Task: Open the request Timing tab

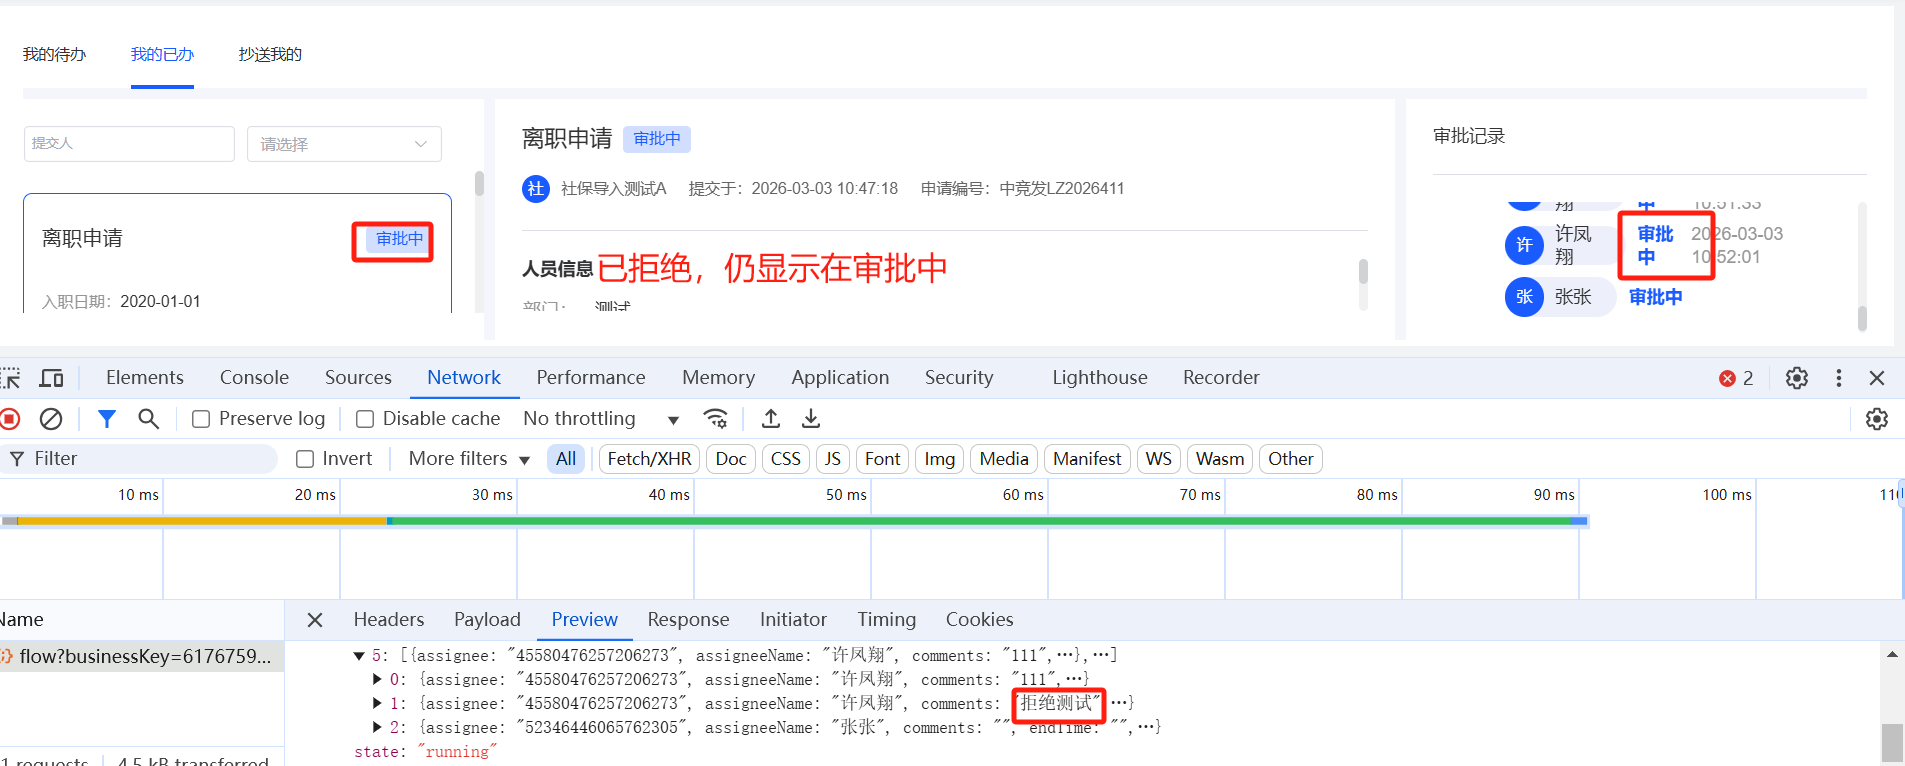Action: 887,620
